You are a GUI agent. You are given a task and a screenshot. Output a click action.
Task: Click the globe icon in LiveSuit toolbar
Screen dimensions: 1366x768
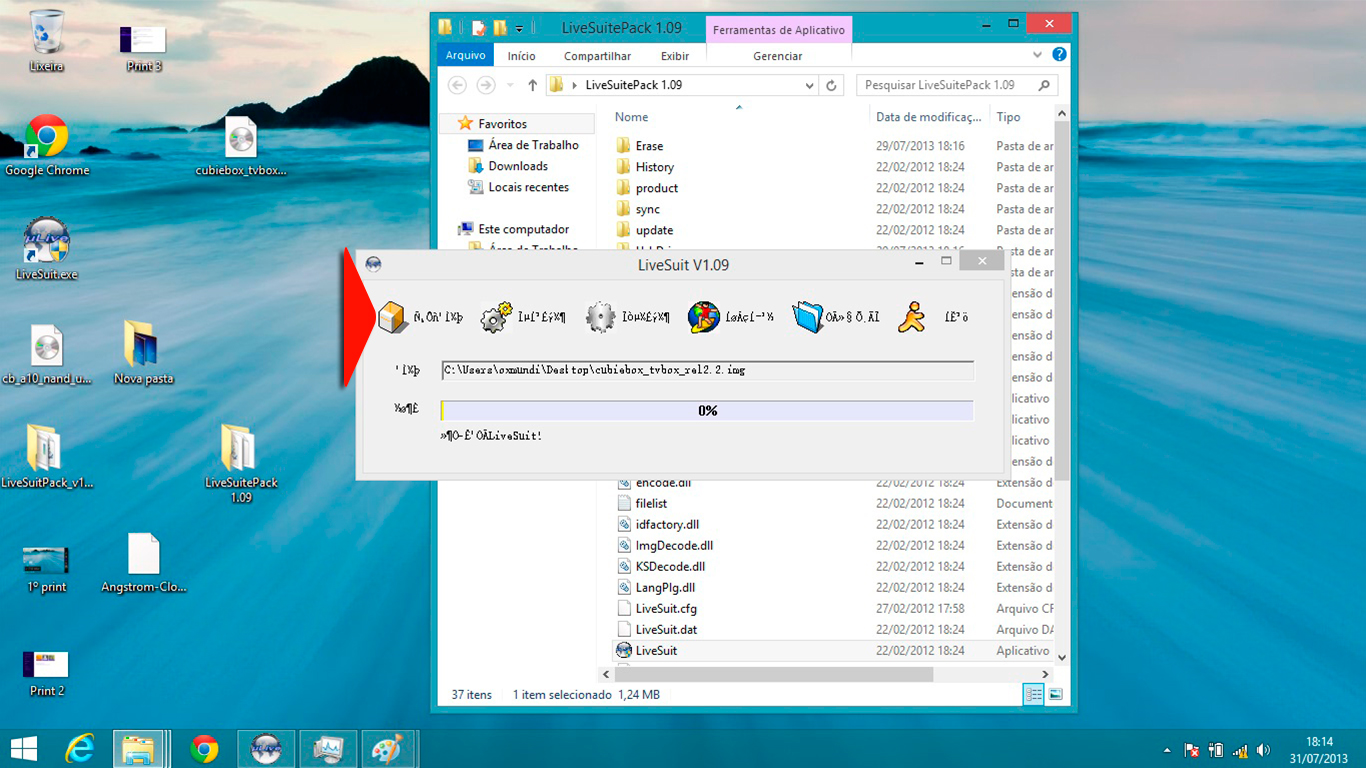(704, 317)
